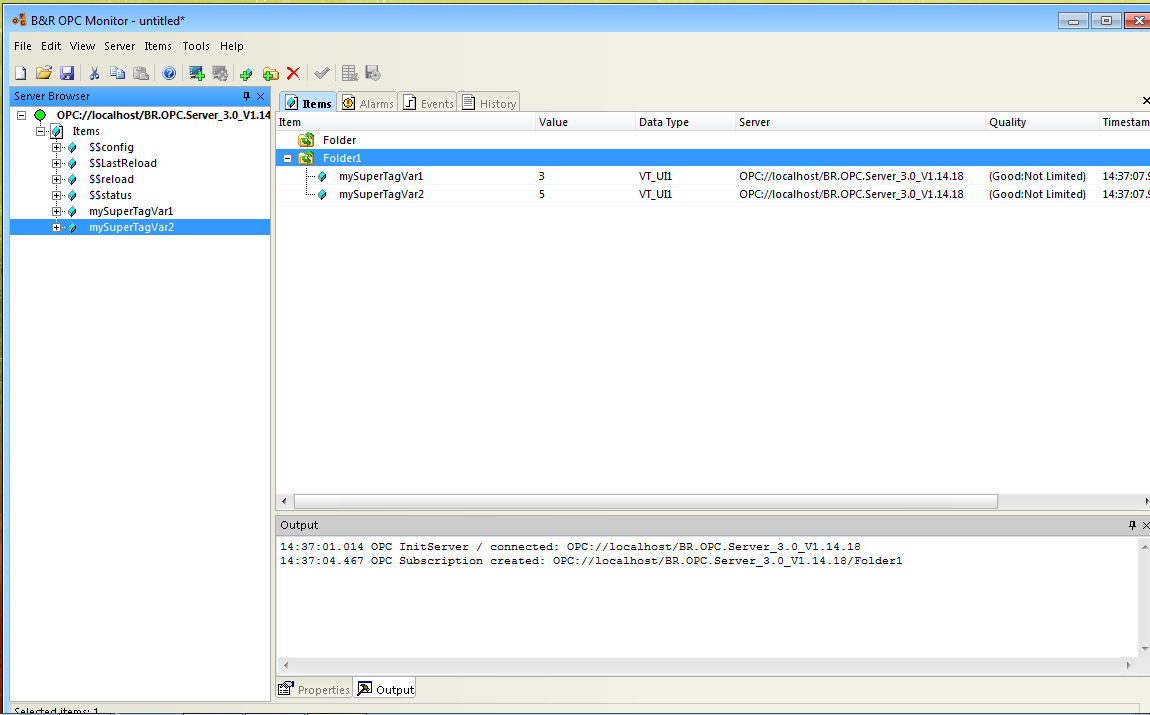Click the greyed table grid toolbar icon
1150x715 pixels.
[349, 73]
